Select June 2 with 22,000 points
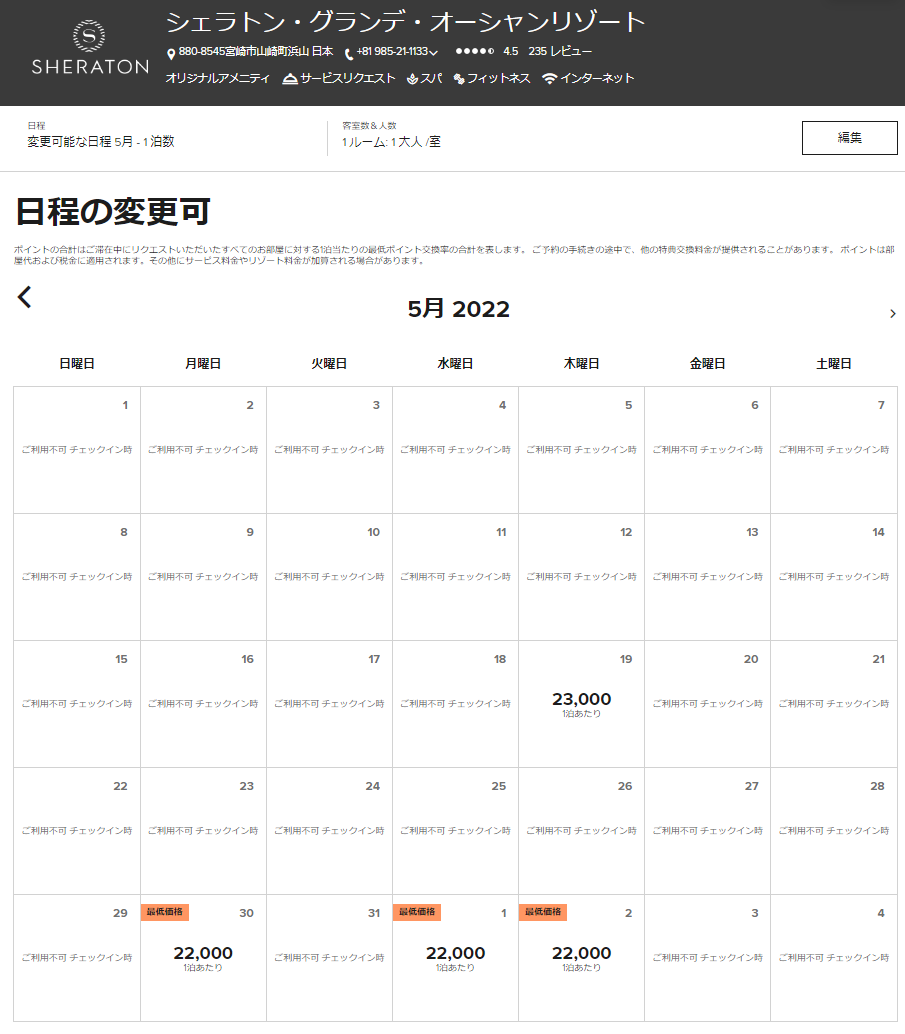 tap(581, 957)
